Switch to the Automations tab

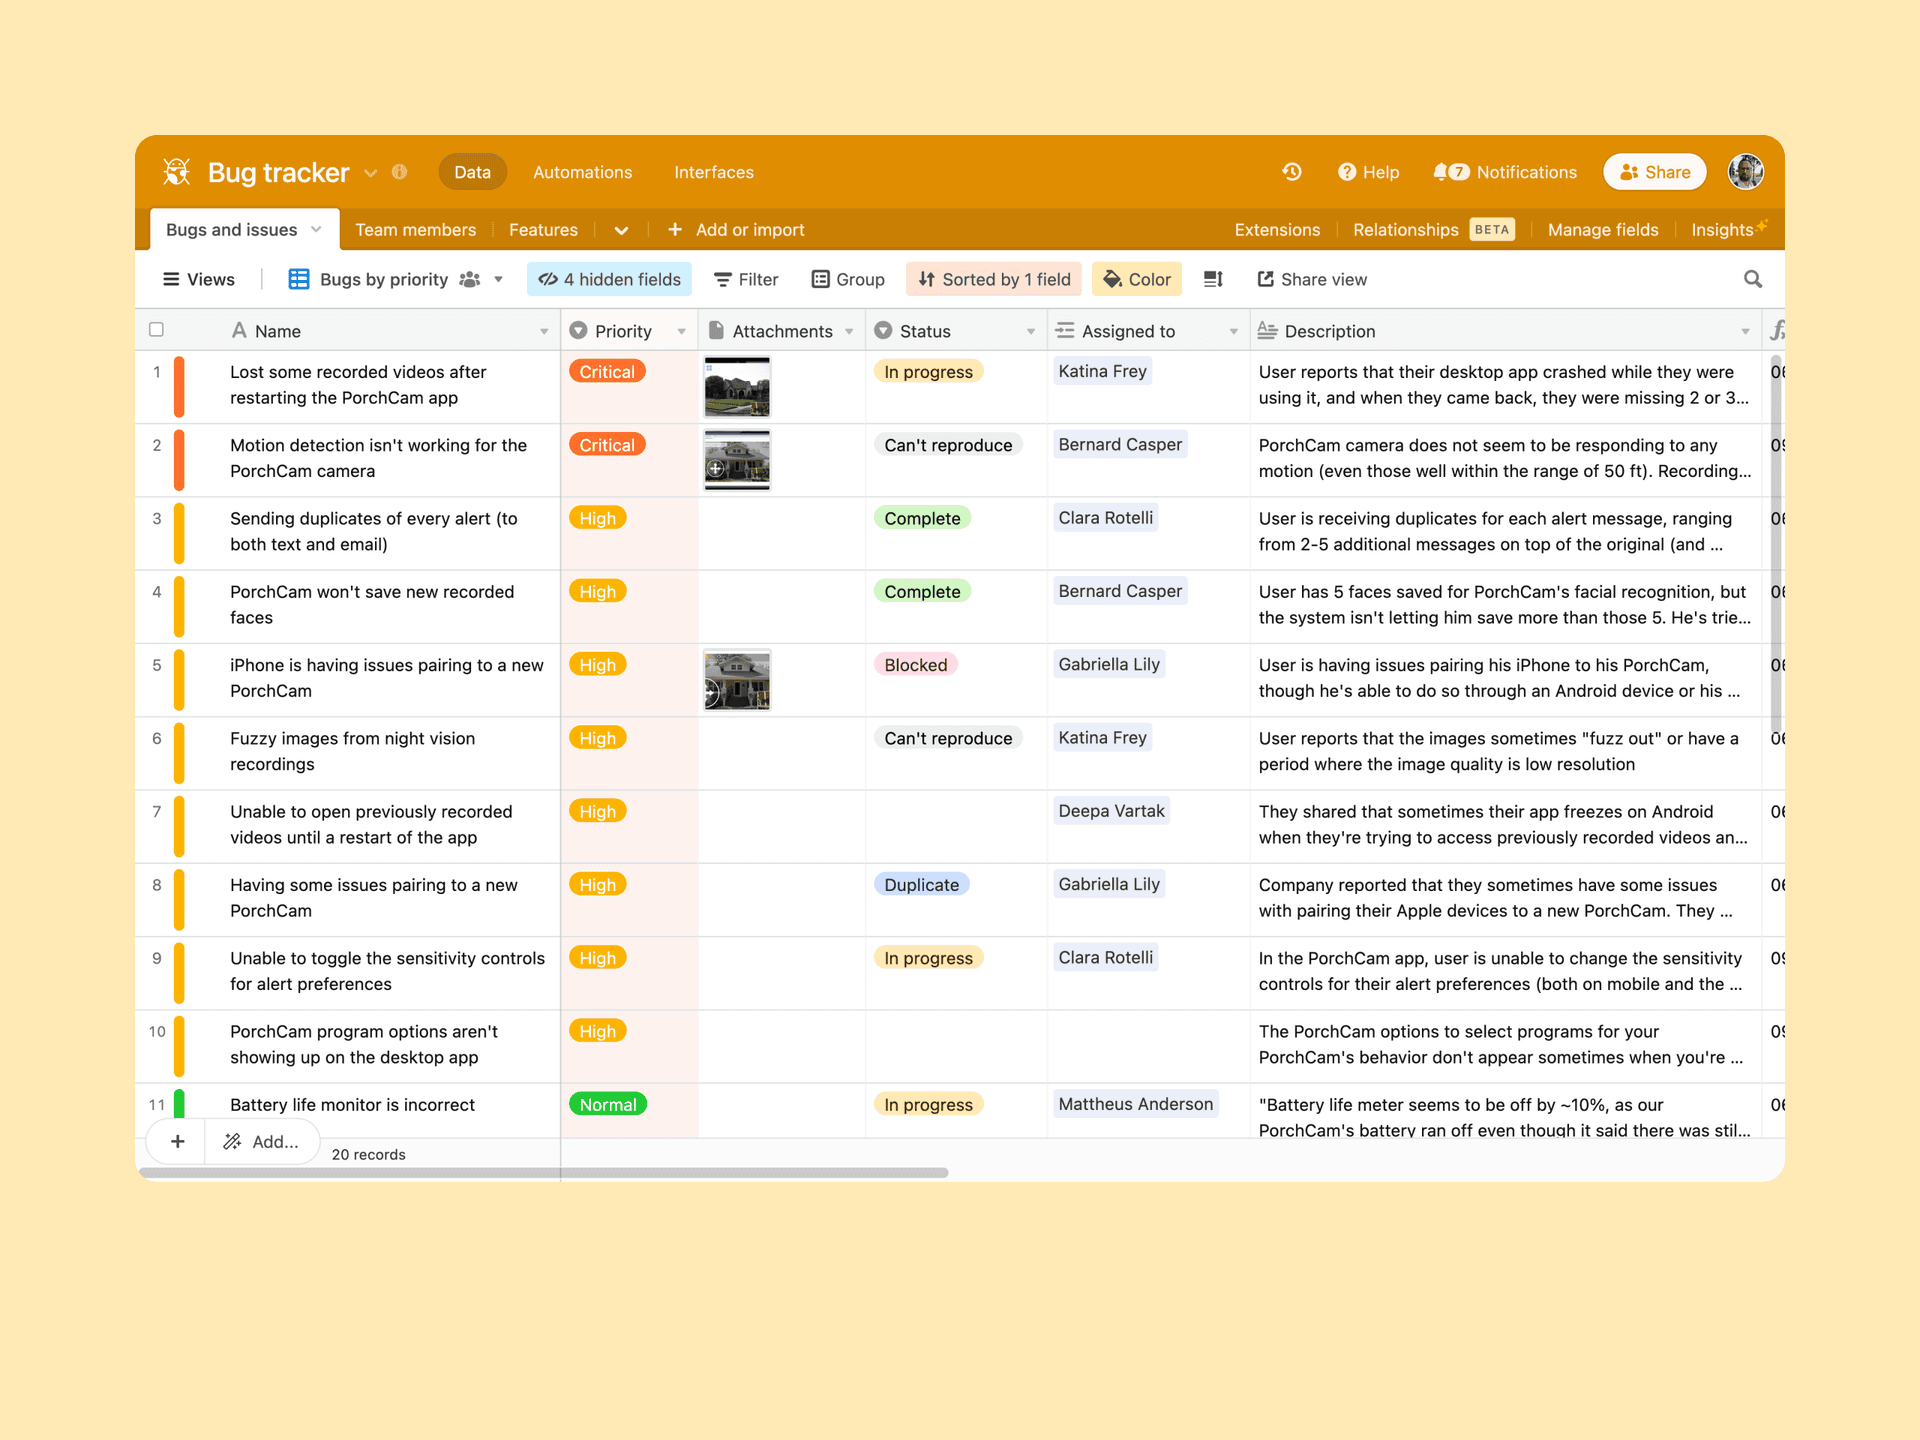tap(582, 172)
